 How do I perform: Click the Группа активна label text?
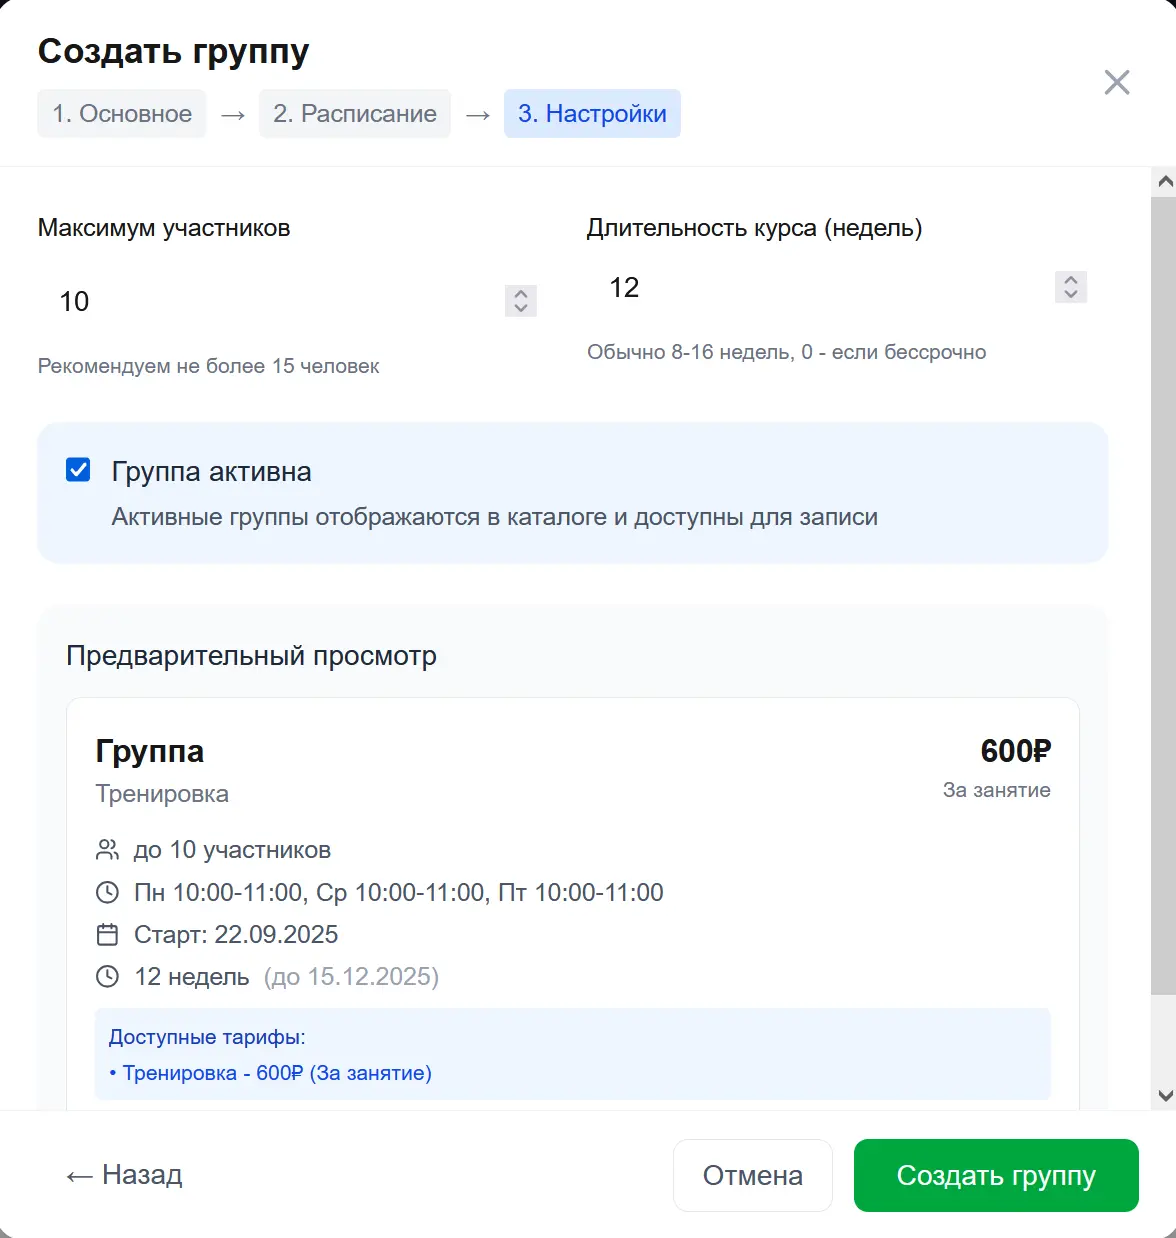[x=211, y=472]
